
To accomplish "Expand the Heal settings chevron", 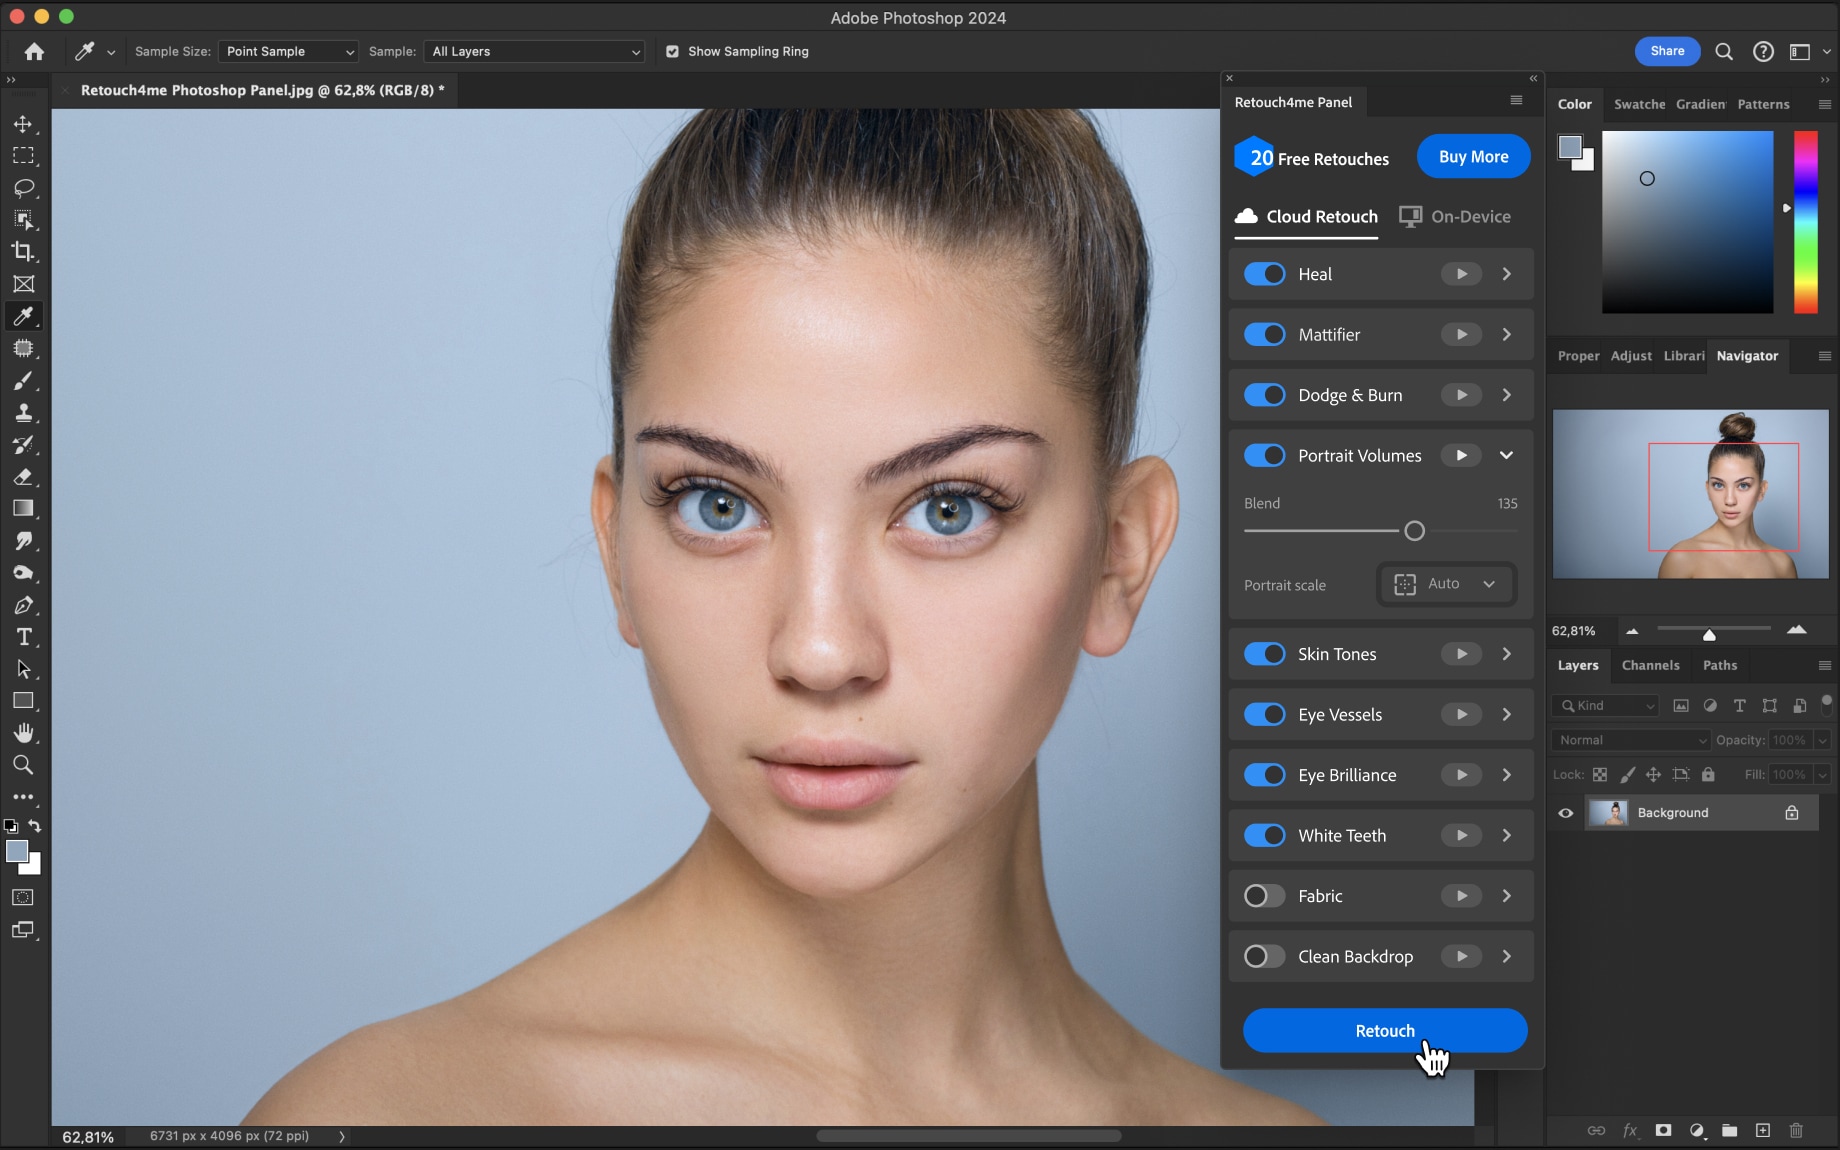I will point(1506,274).
